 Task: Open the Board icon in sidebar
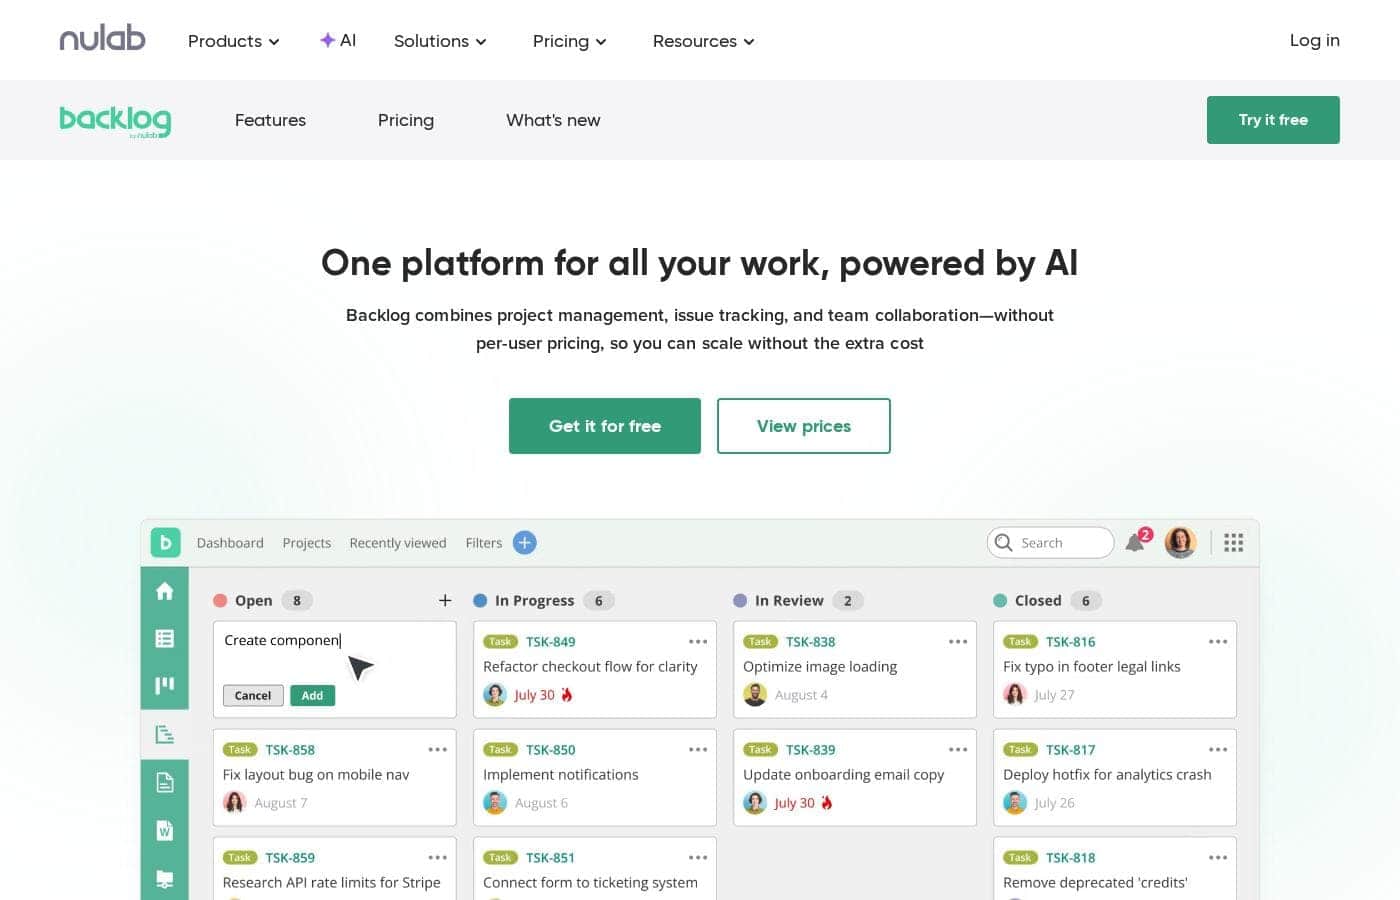[x=165, y=685]
